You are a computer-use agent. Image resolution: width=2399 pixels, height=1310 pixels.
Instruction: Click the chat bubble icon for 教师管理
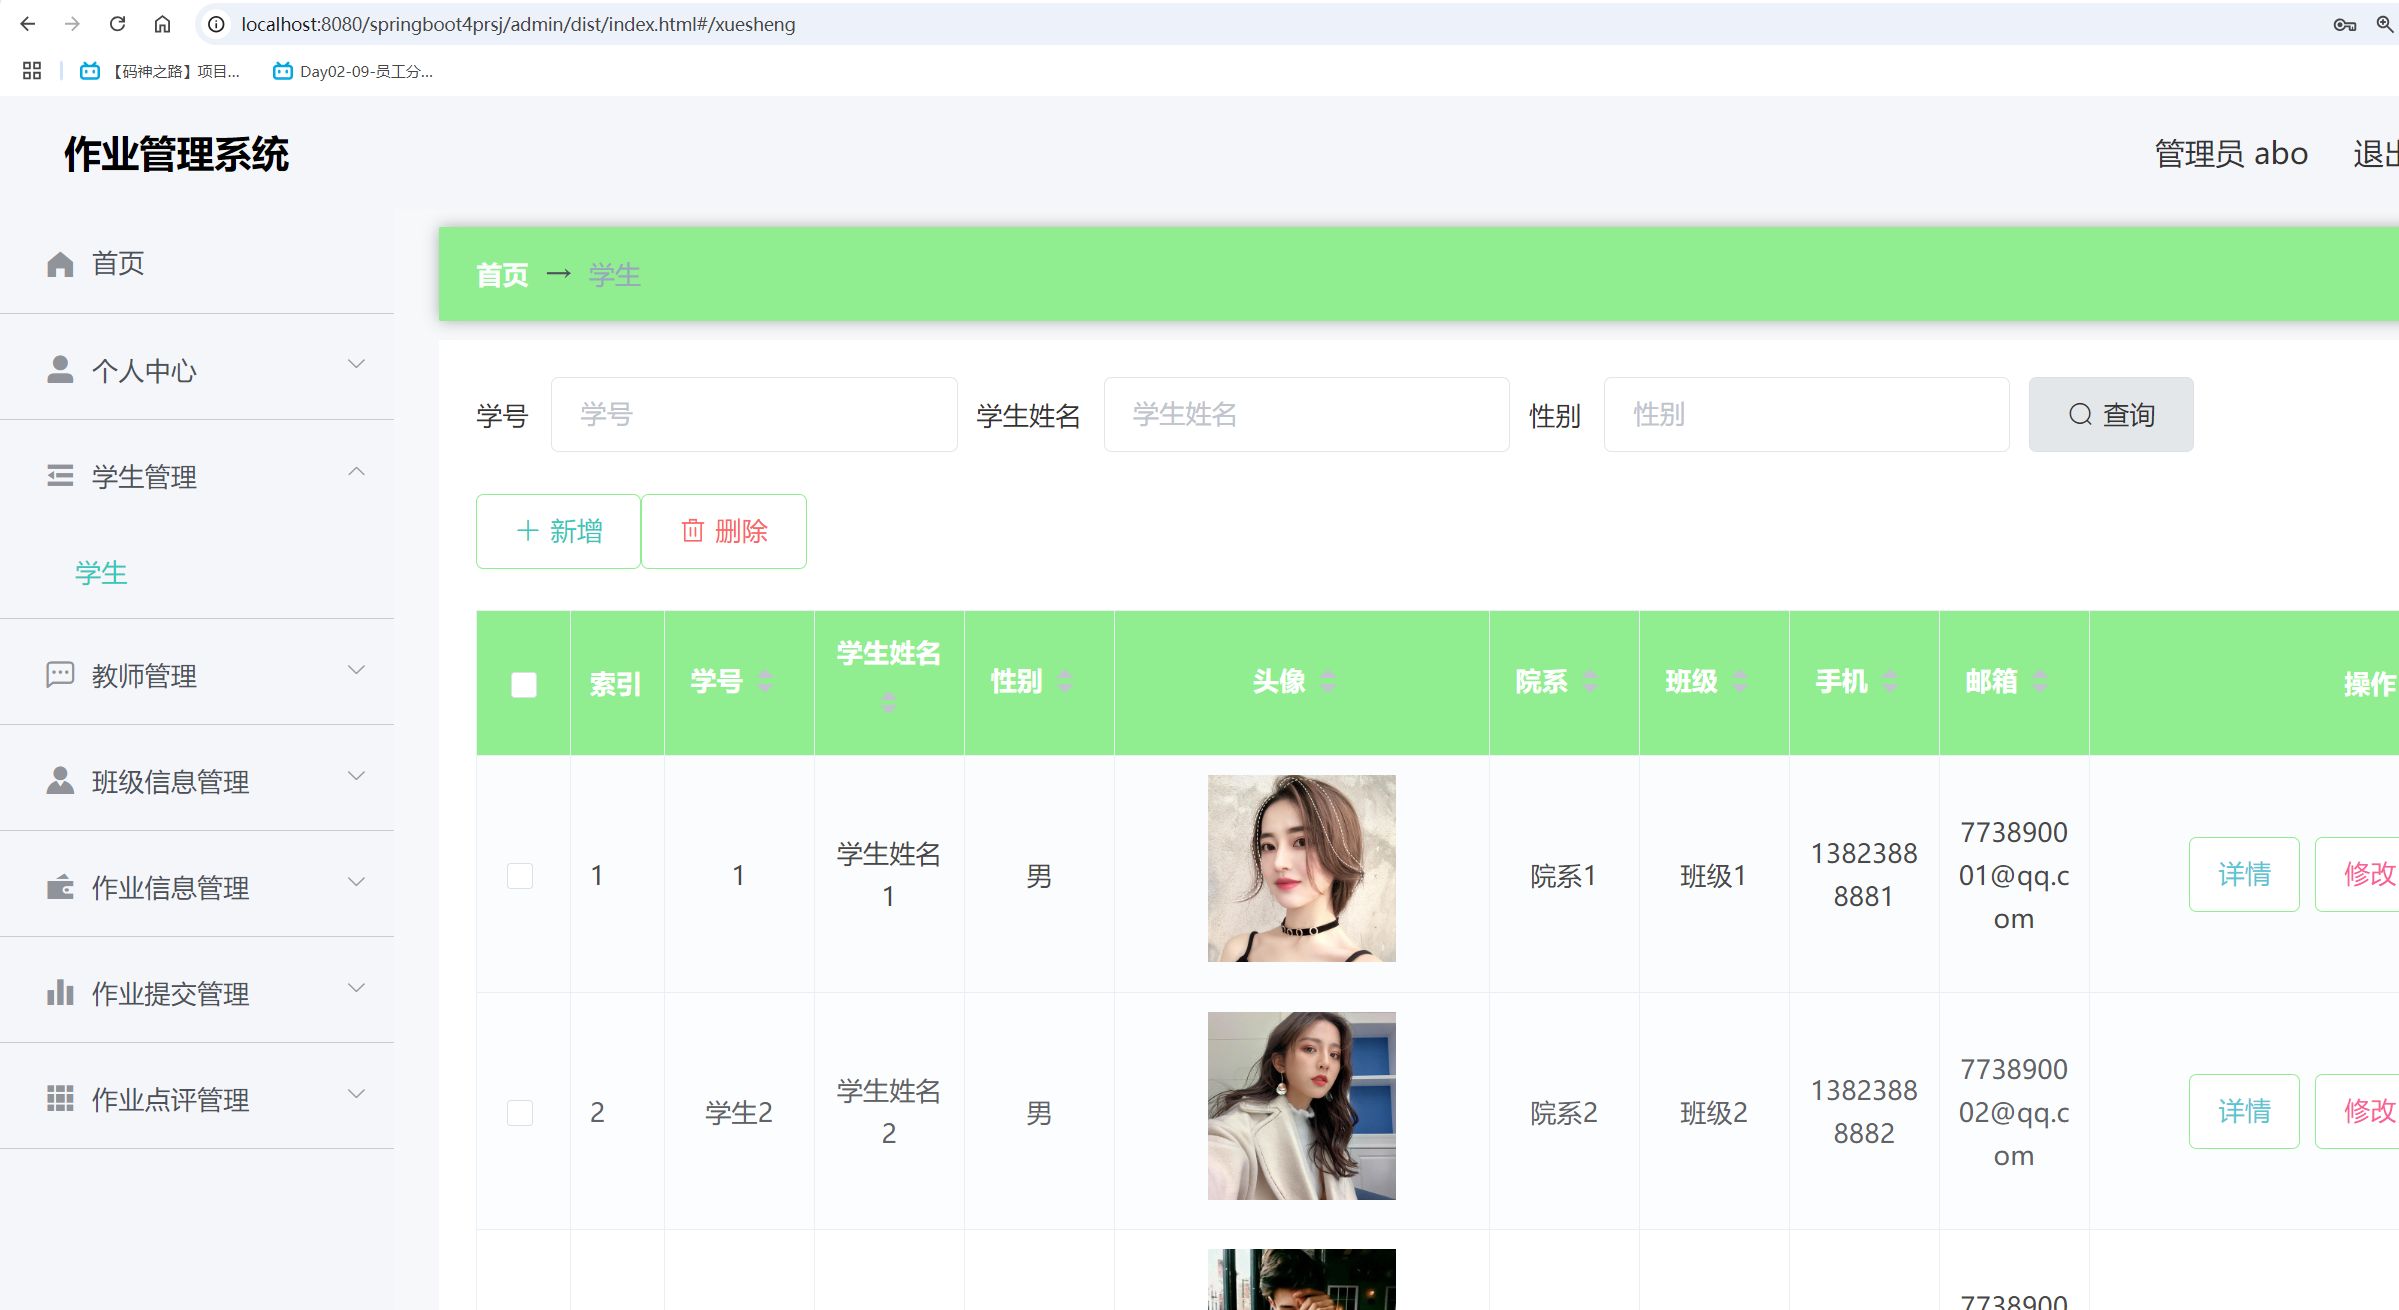[60, 675]
